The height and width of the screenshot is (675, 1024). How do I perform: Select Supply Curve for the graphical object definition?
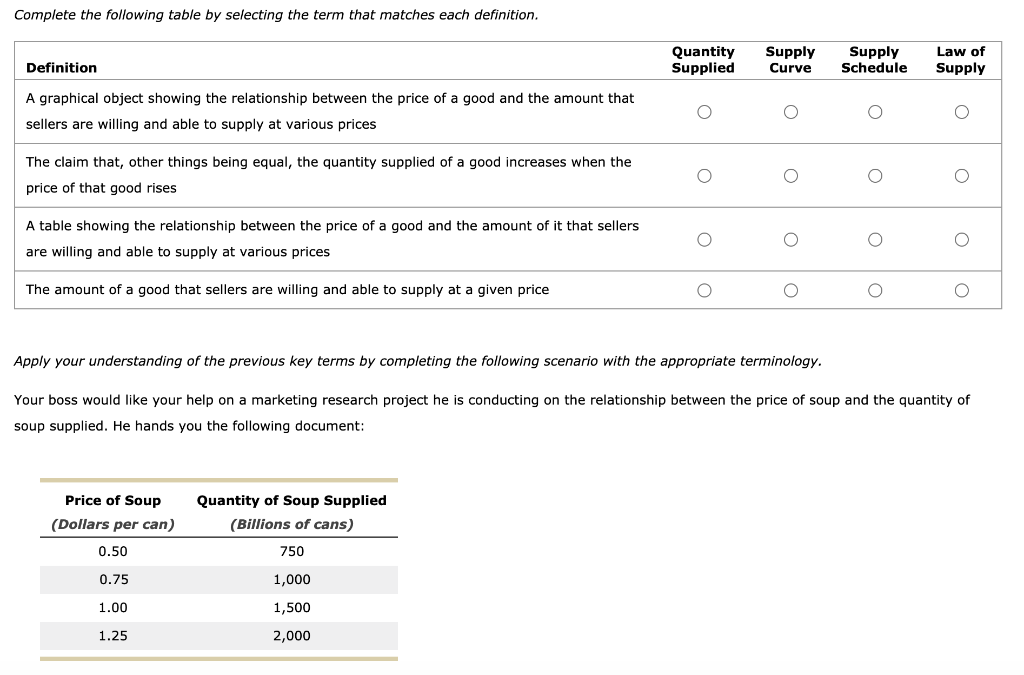tap(791, 111)
